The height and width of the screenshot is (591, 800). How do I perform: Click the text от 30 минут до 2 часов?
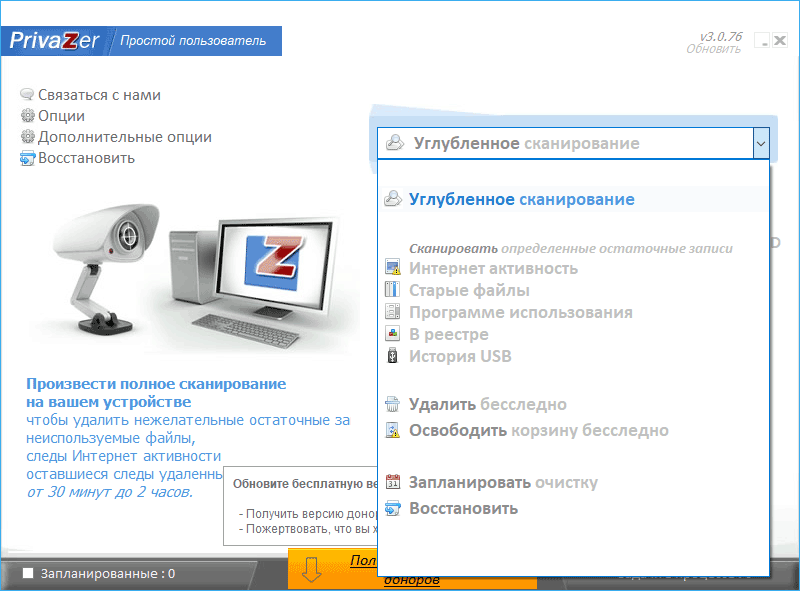point(110,492)
